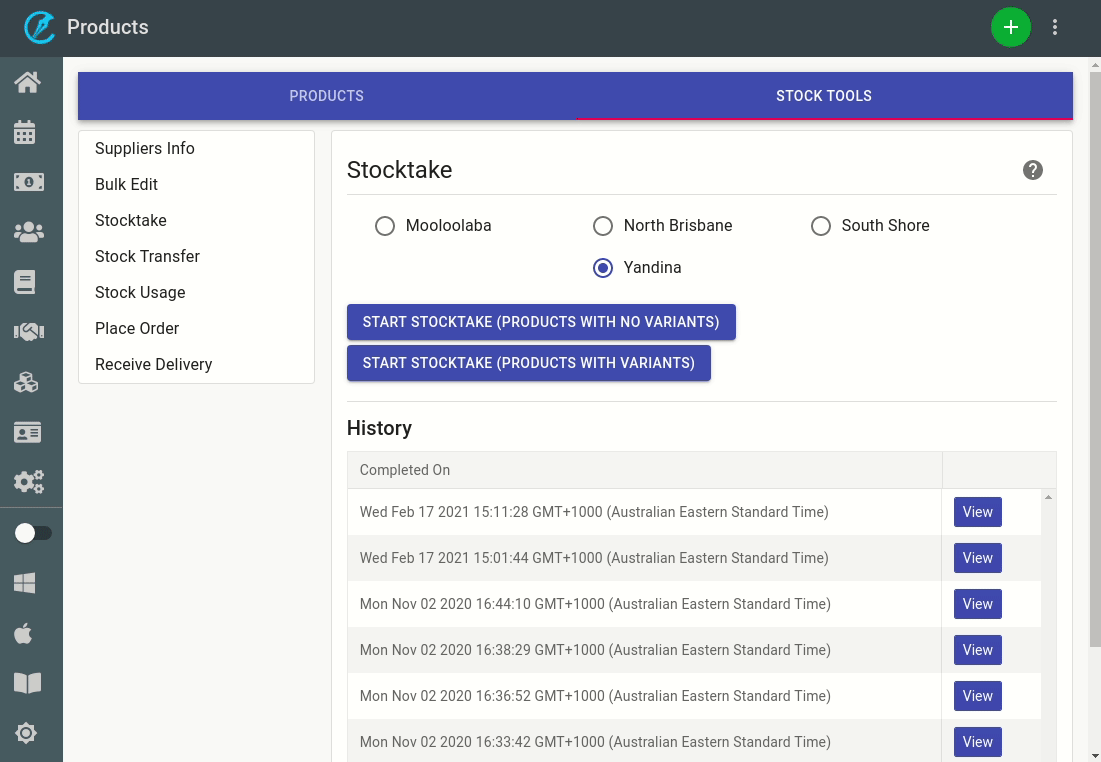This screenshot has height=762, width=1101.
Task: View the 16:44:10 Nov 02 stocktake
Action: point(977,604)
